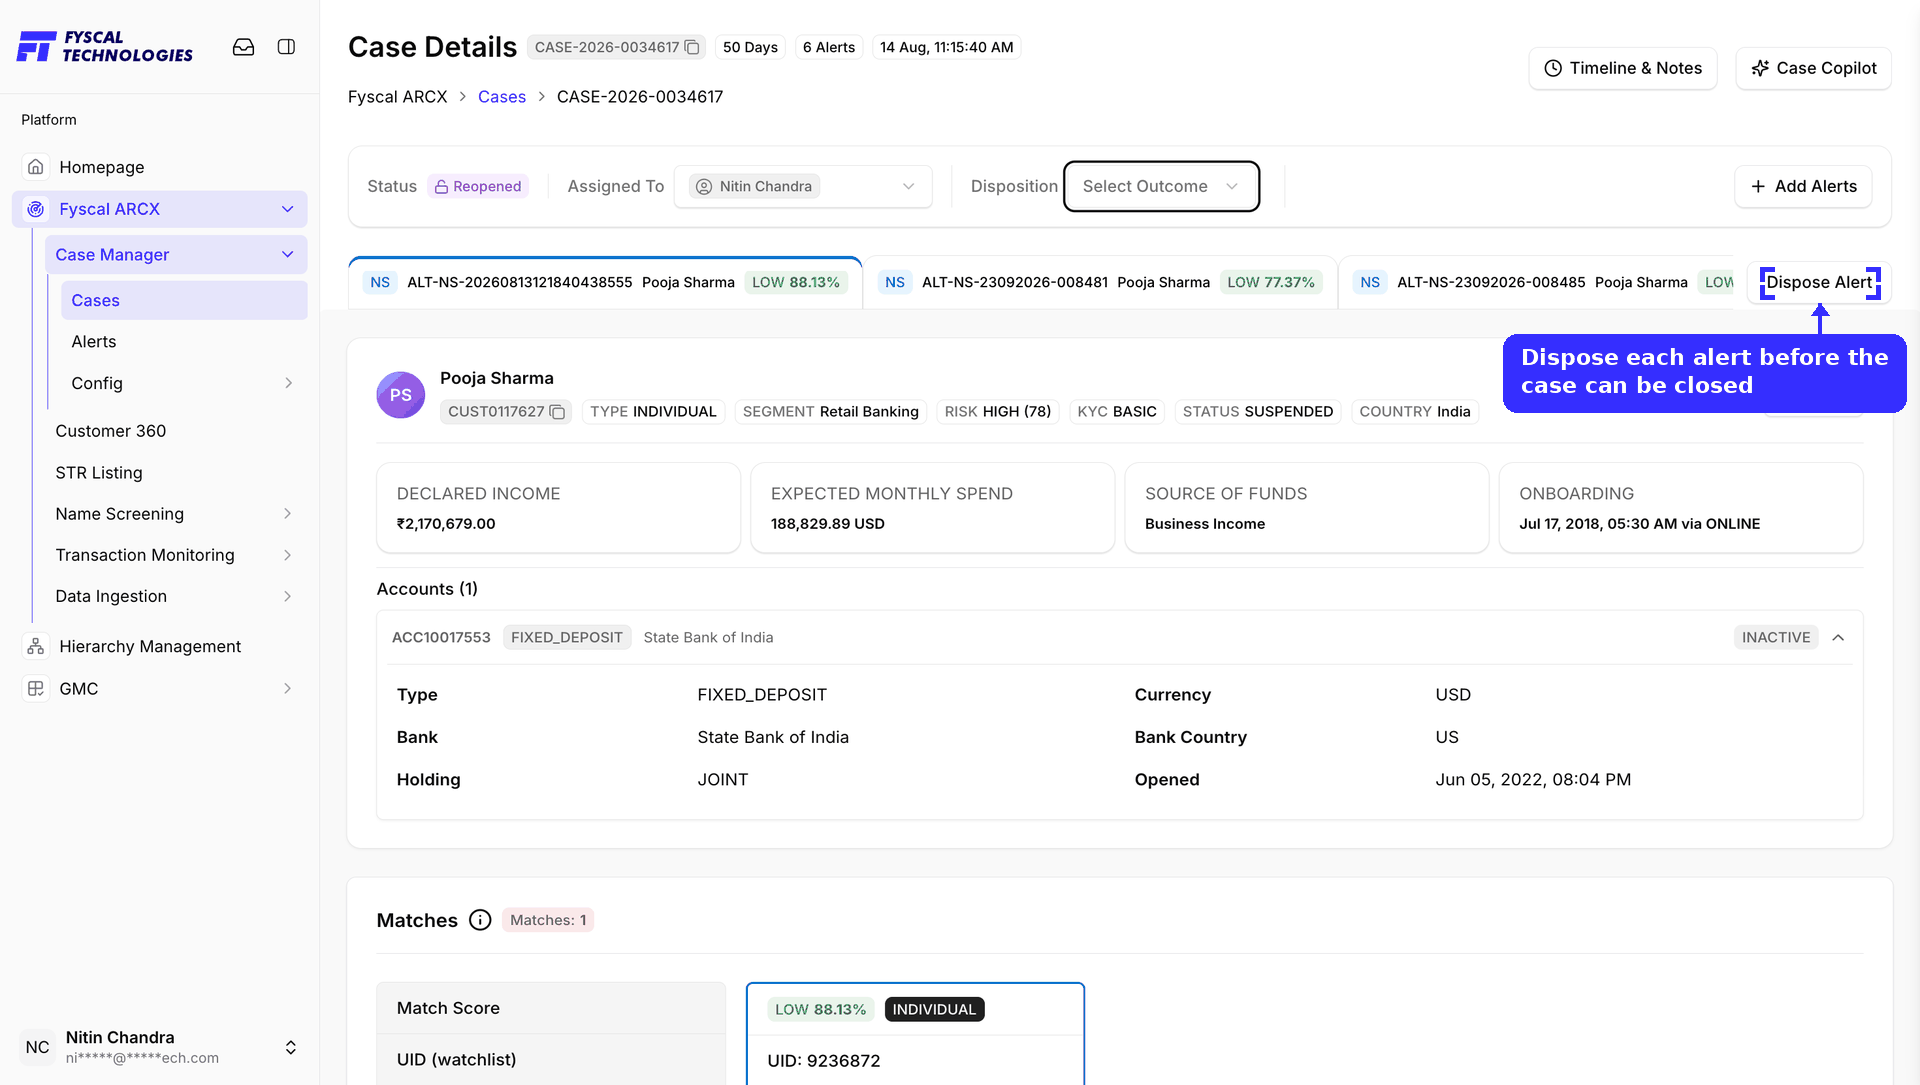Open Timeline & Notes panel

click(1623, 68)
